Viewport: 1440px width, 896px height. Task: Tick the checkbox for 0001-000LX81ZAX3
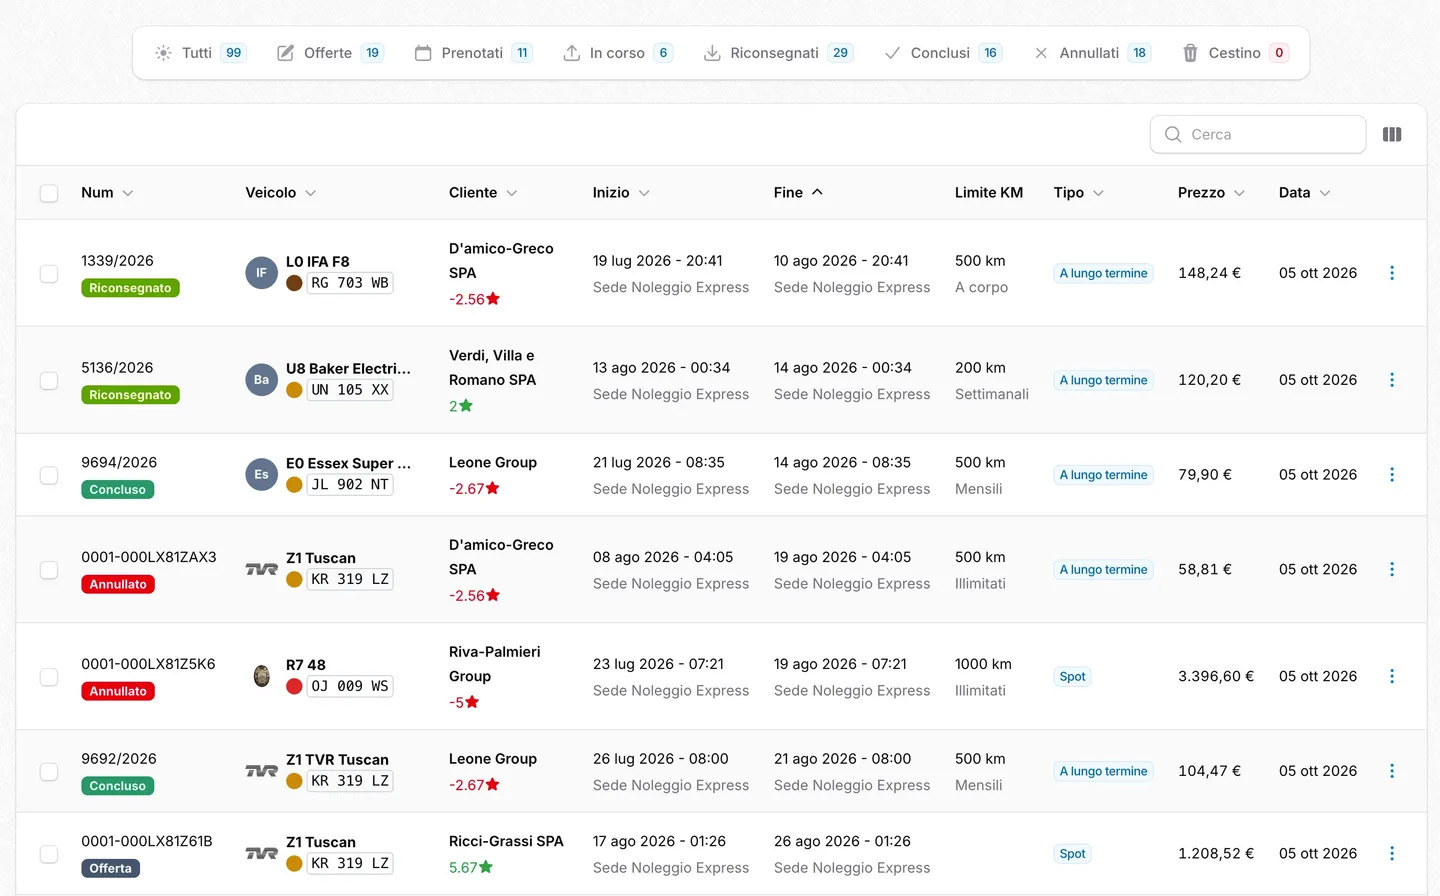(49, 569)
